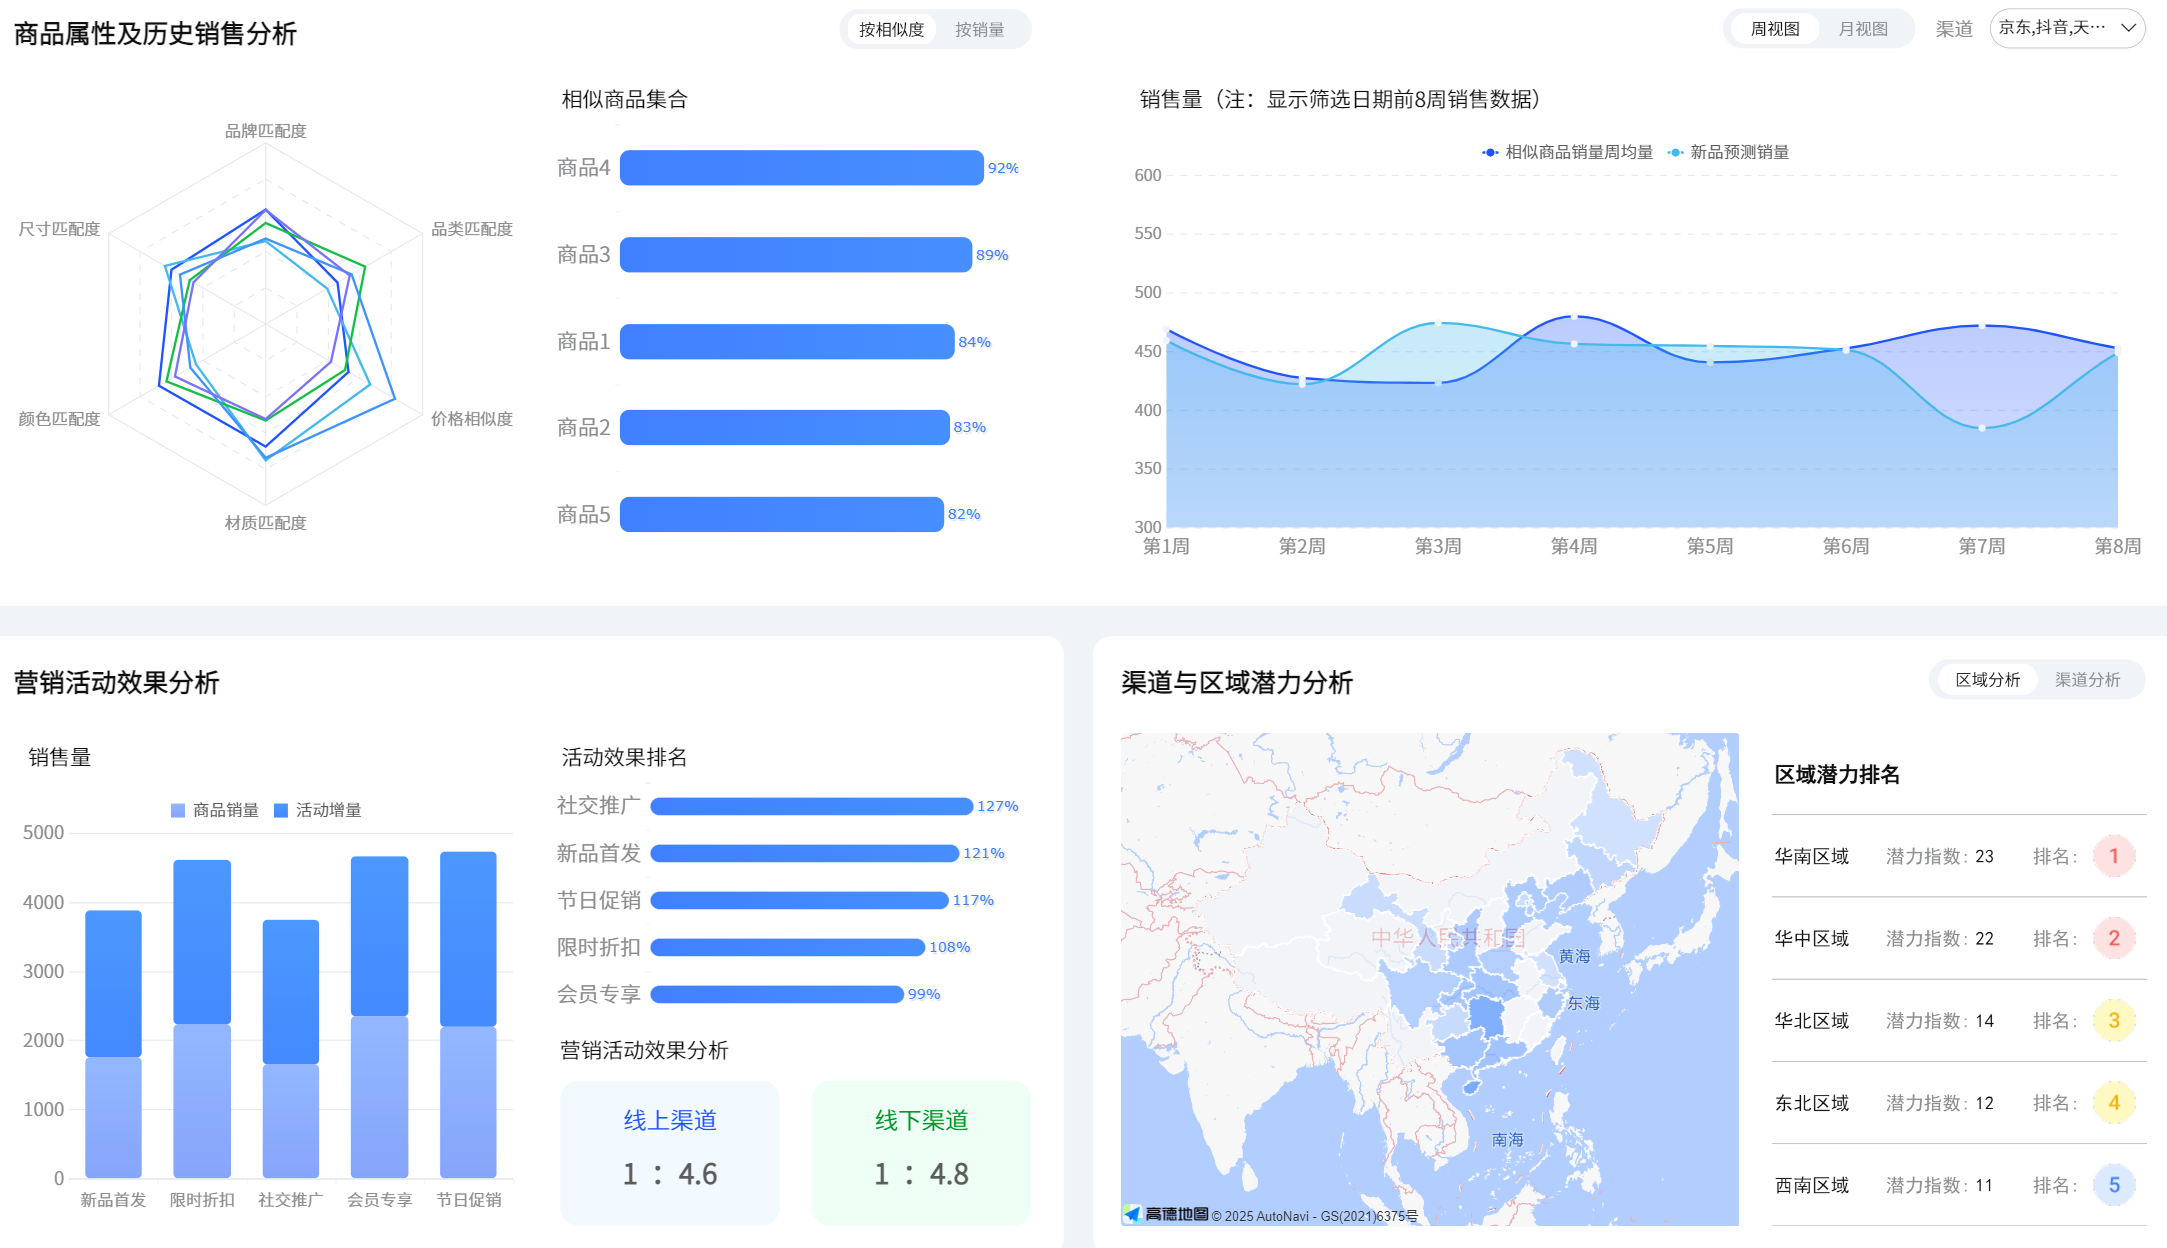Switch to 渠道分析 view
This screenshot has height=1248, width=2167.
(x=2087, y=680)
